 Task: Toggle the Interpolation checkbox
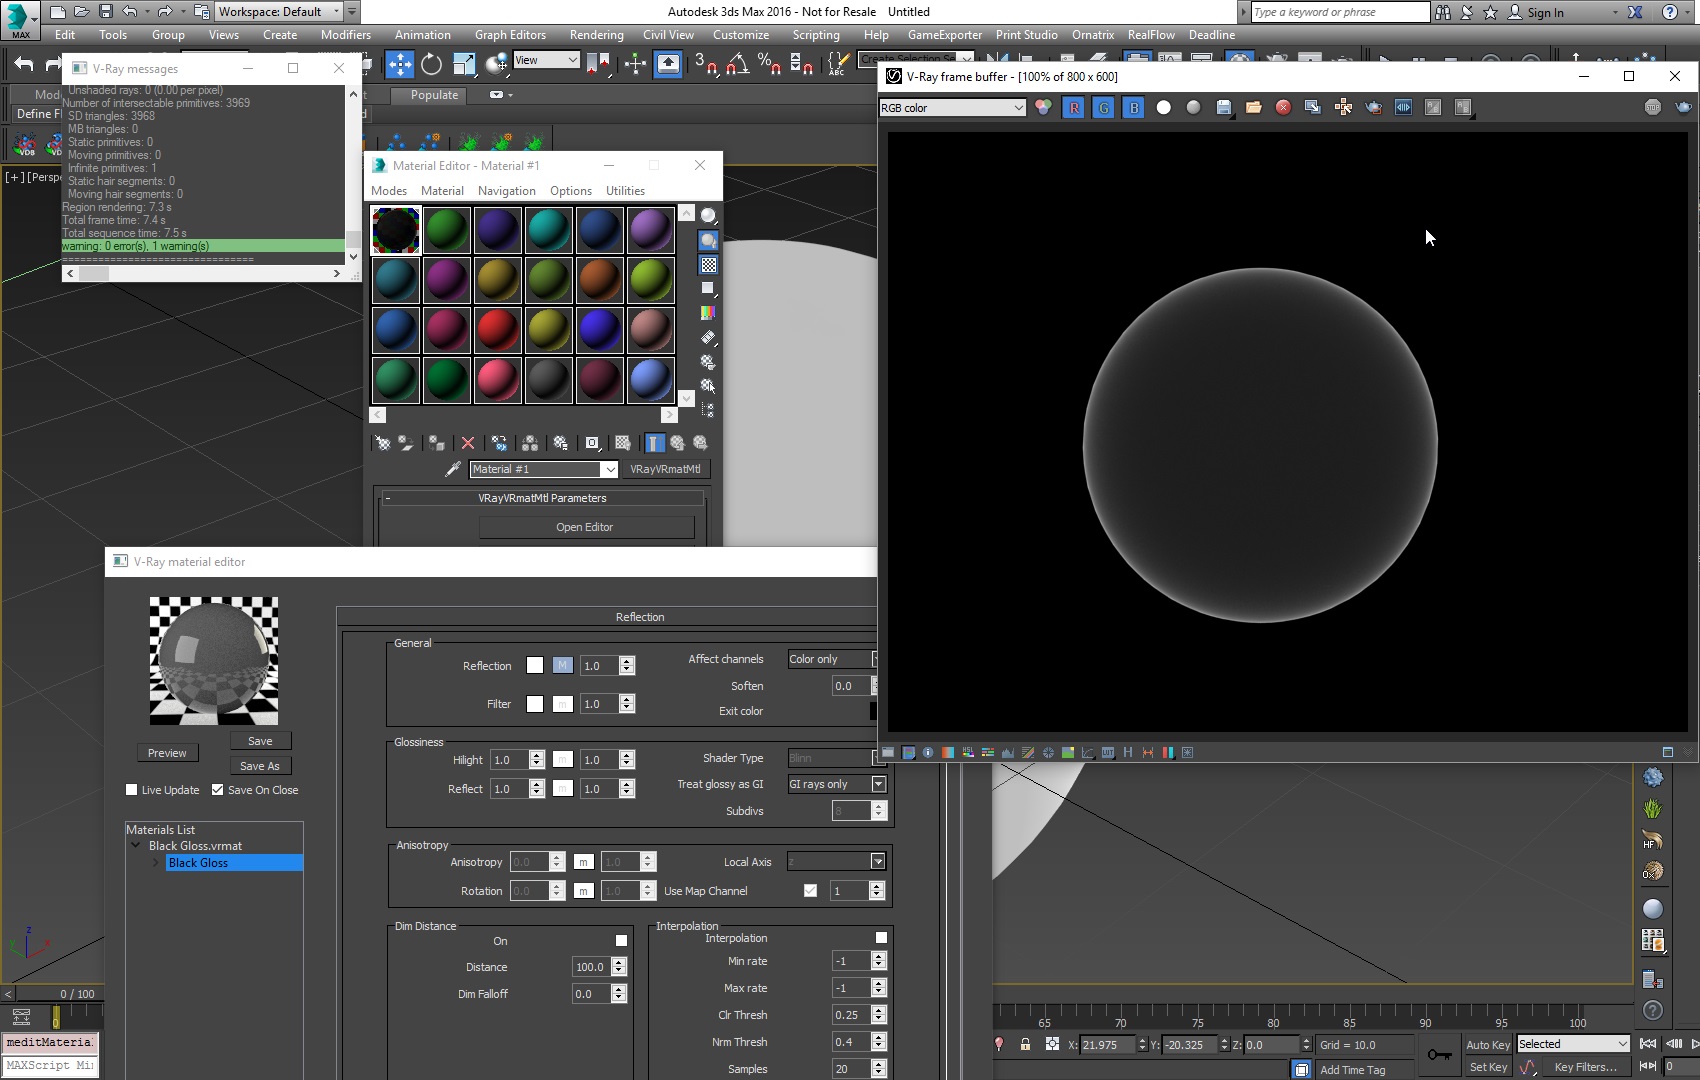881,938
